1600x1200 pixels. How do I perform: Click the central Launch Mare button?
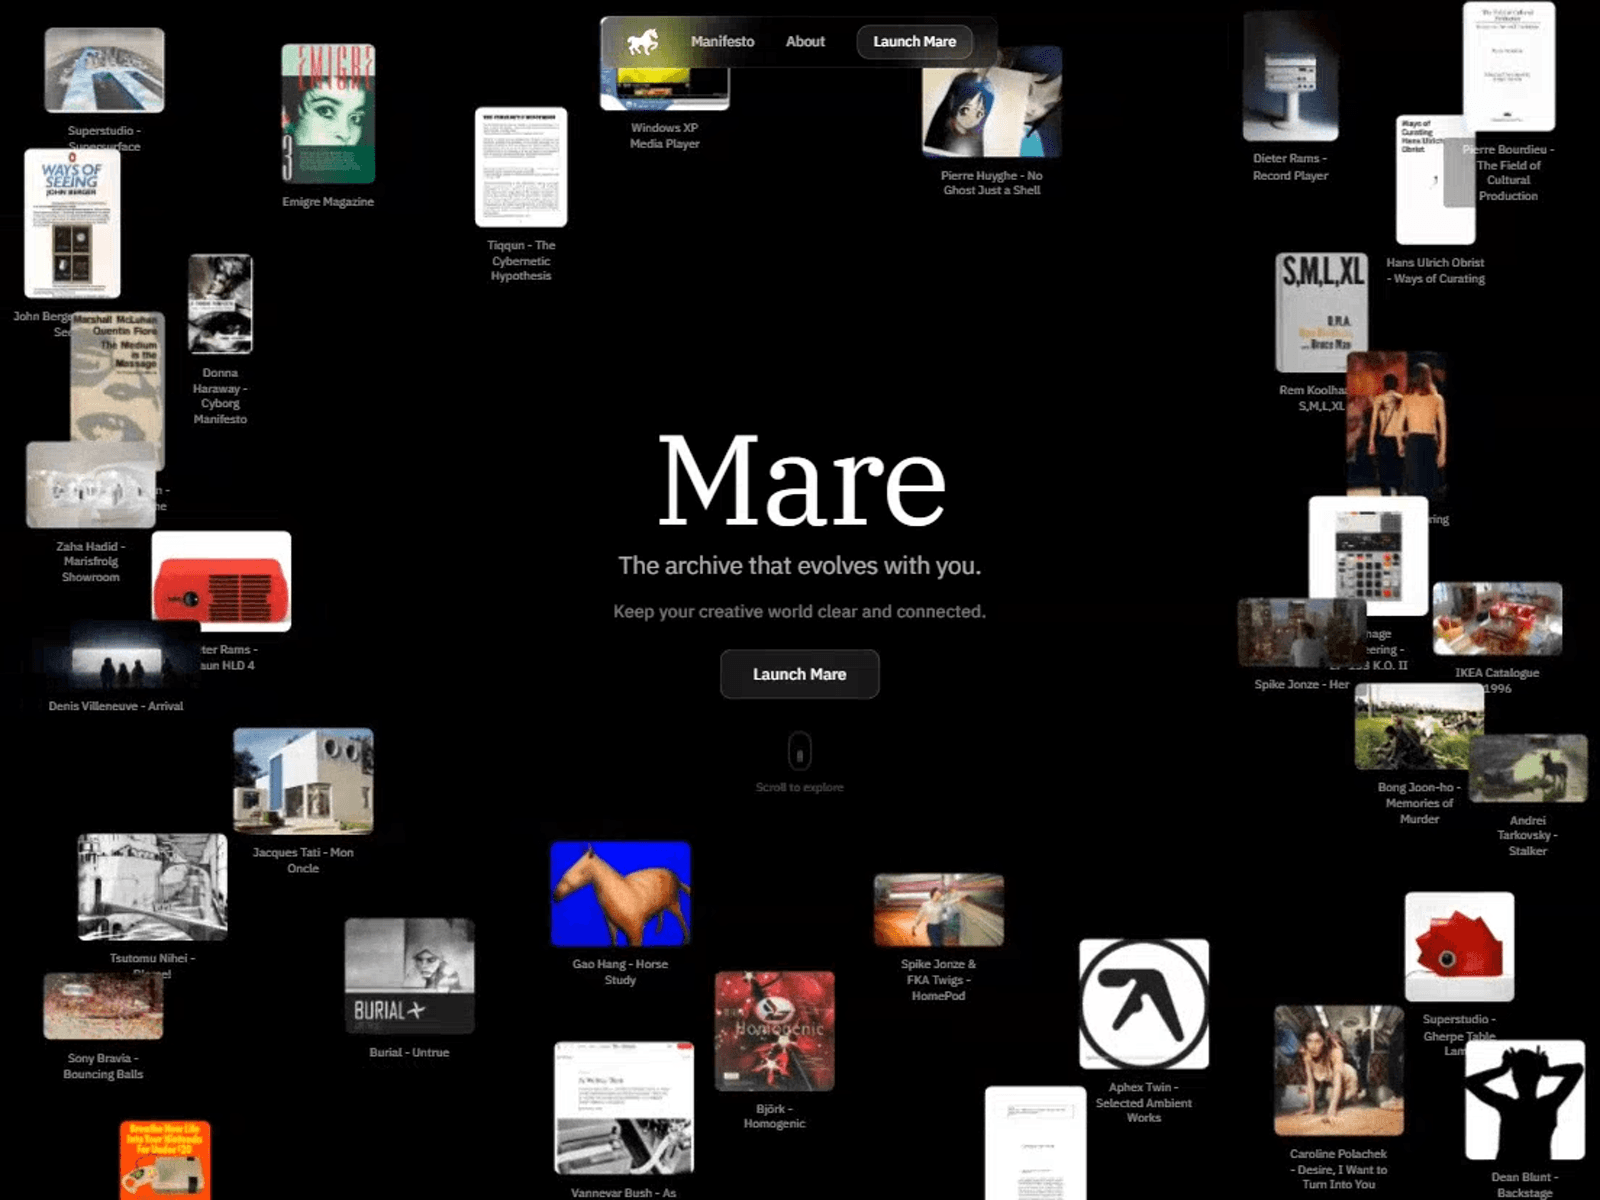click(800, 674)
